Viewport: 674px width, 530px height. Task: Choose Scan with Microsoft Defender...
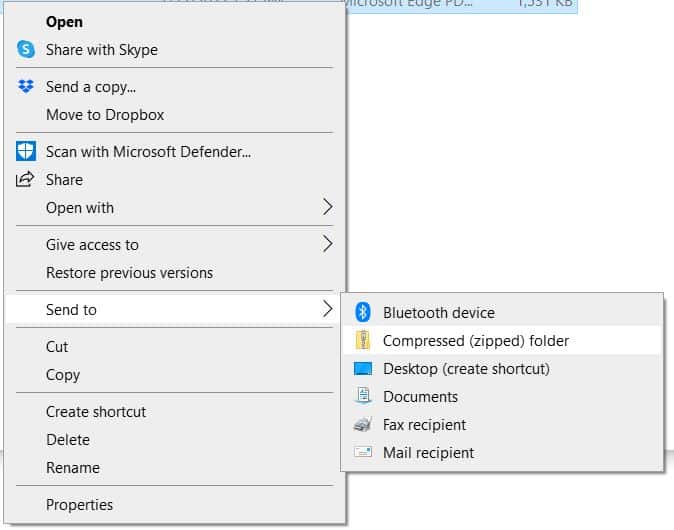pyautogui.click(x=175, y=152)
